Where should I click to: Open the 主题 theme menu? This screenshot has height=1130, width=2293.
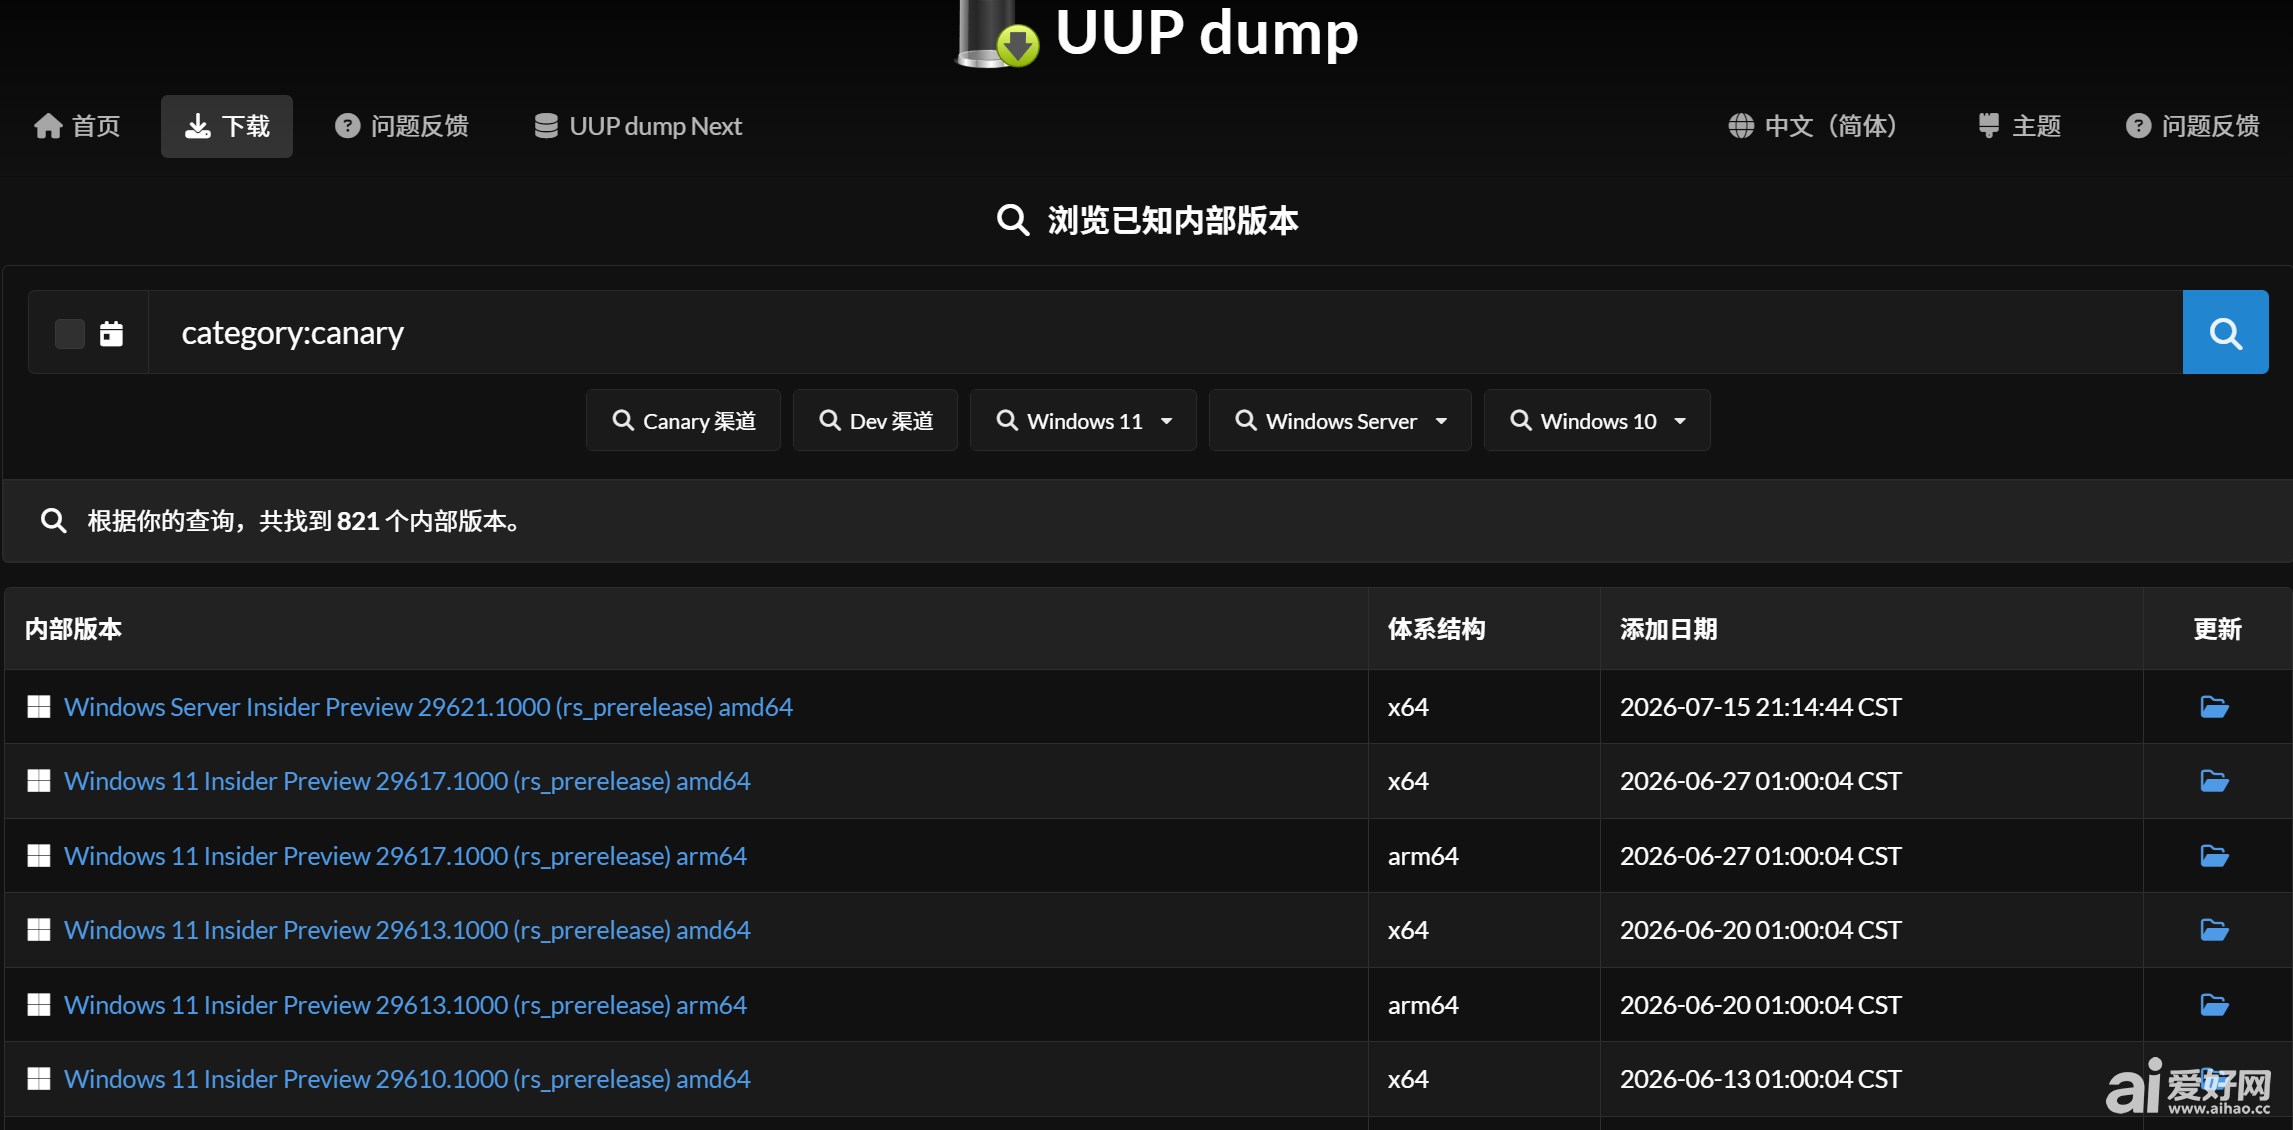2020,126
